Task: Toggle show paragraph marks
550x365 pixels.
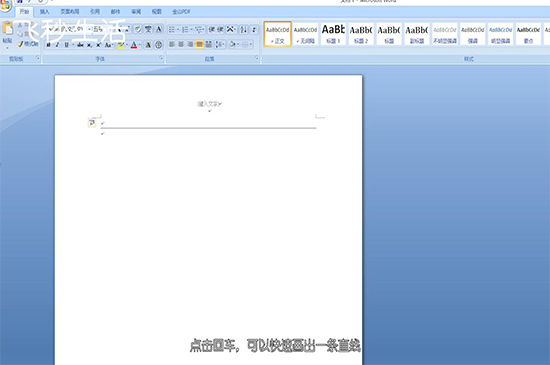Action: pyautogui.click(x=254, y=29)
